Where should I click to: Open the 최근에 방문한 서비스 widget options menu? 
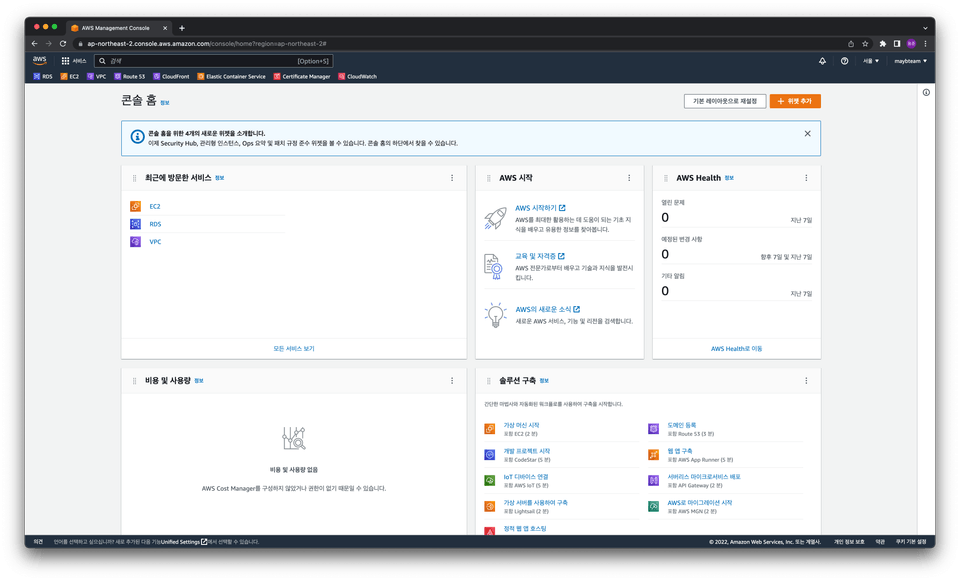pyautogui.click(x=452, y=178)
